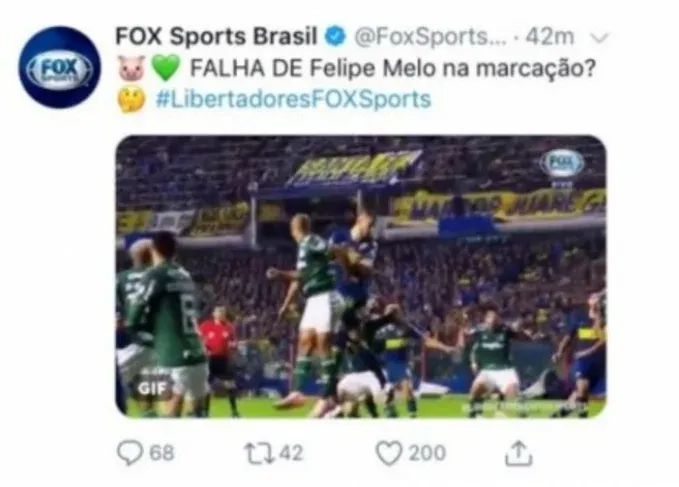Screen dimensions: 679x487
Task: Click the GIF badge on the media
Action: 152,388
